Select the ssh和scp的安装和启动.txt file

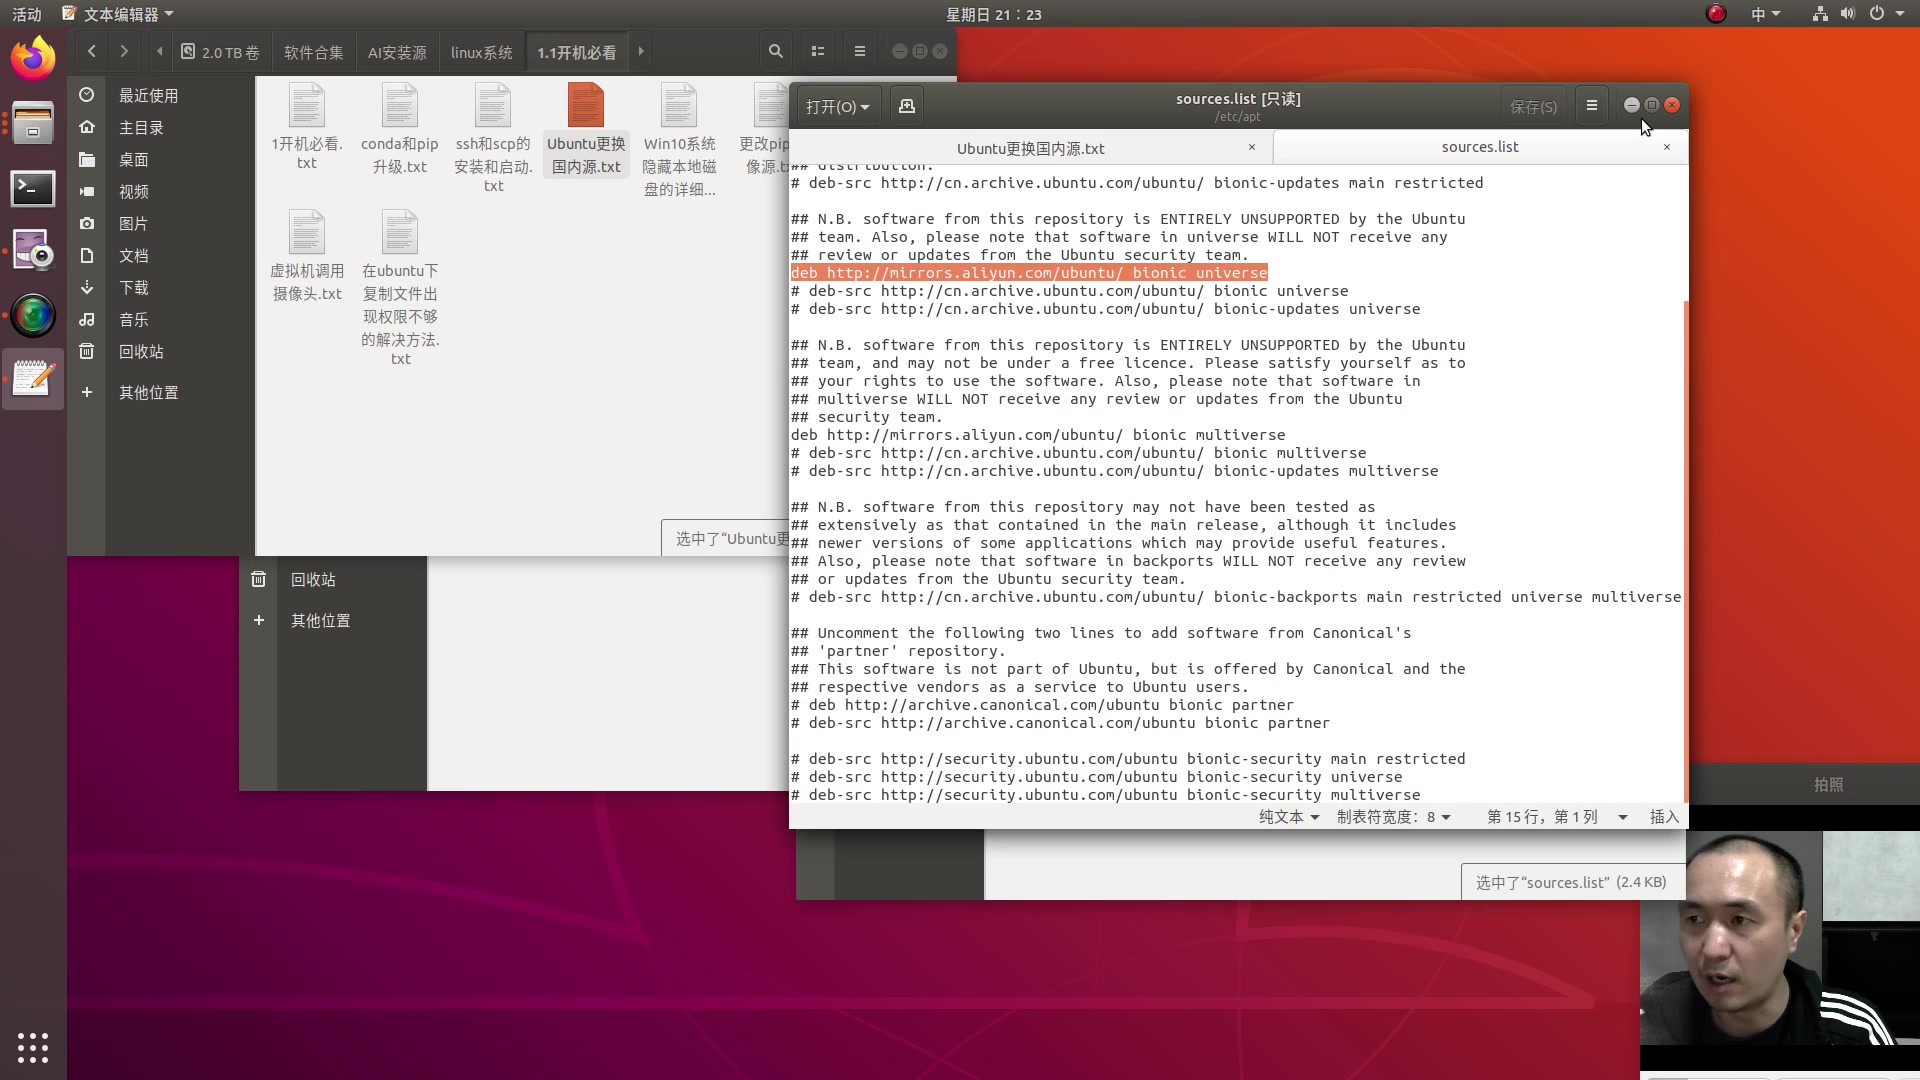pos(493,138)
